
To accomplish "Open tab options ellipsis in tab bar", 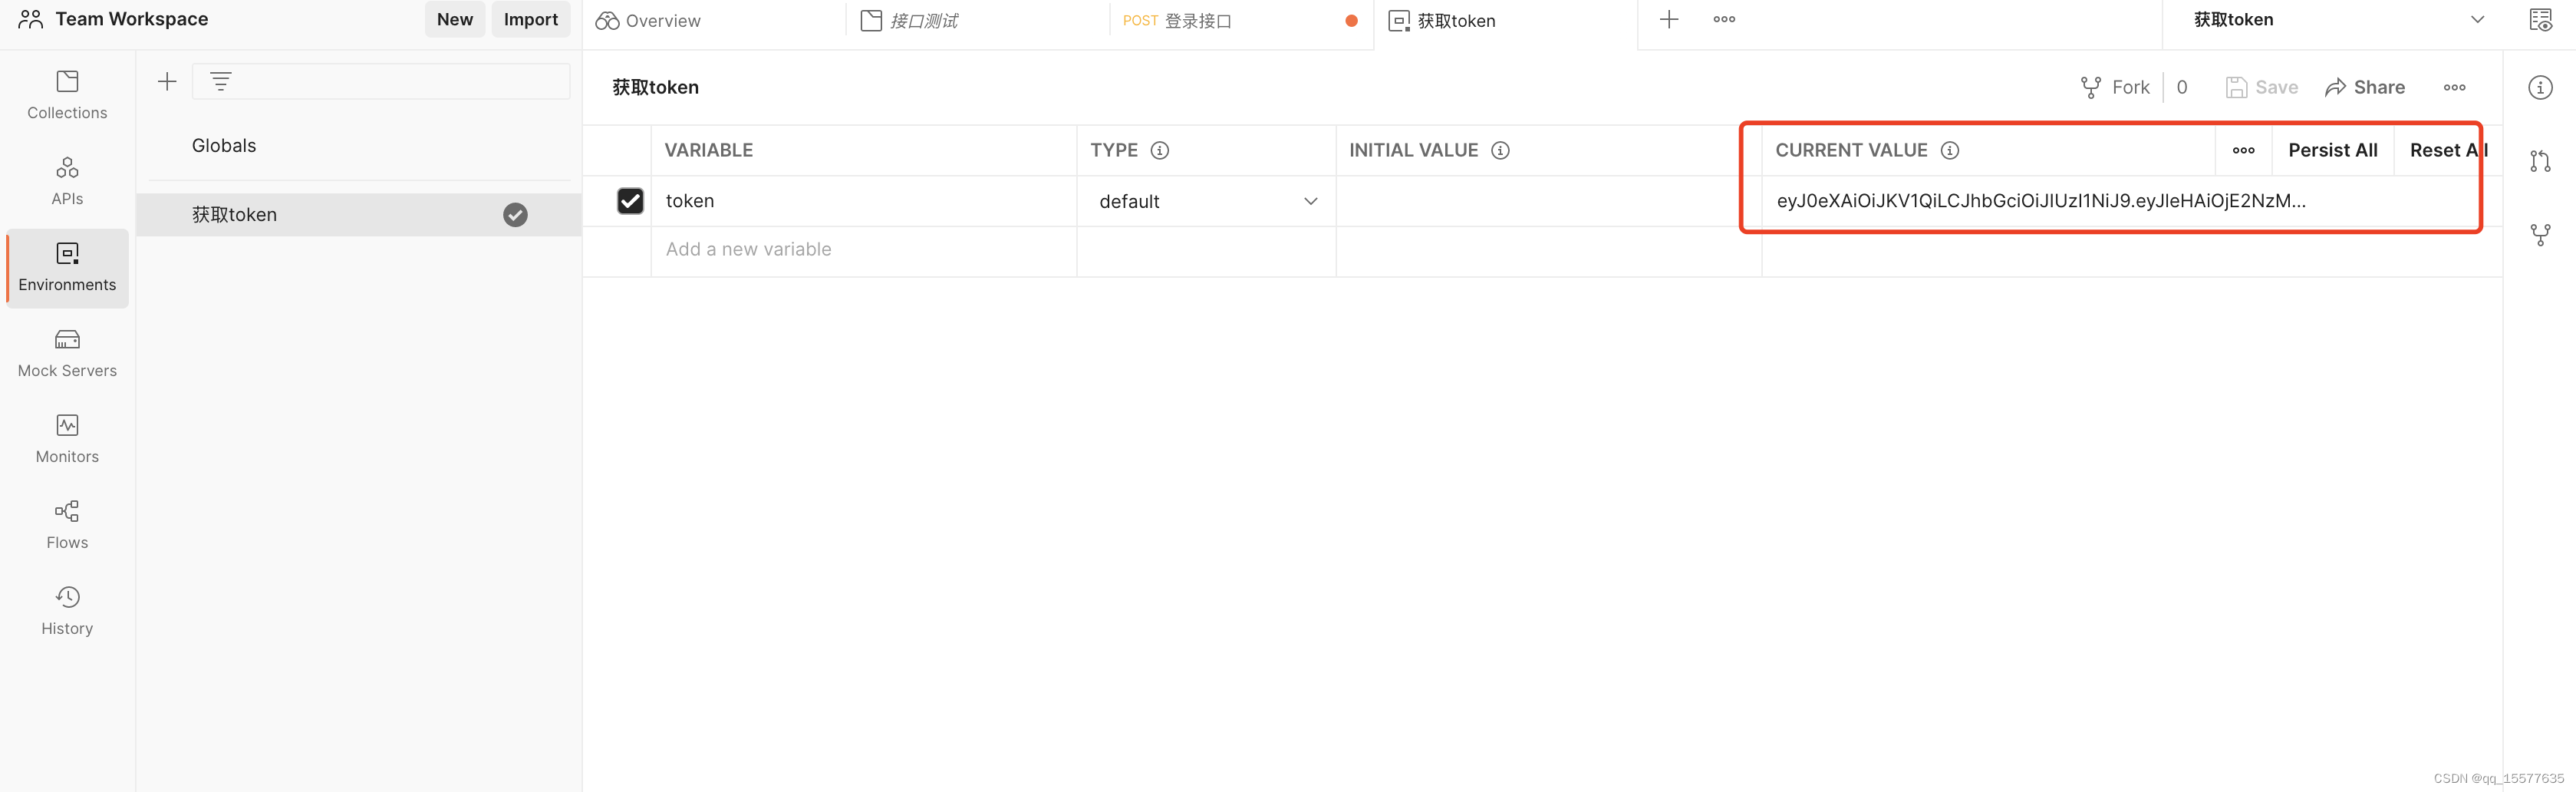I will 1724,19.
